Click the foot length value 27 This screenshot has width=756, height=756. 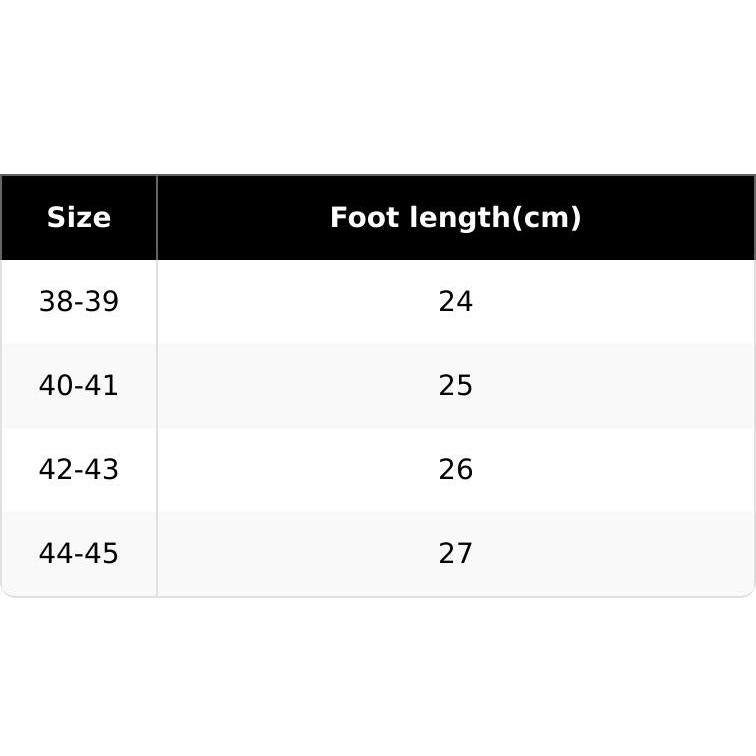[x=456, y=554]
